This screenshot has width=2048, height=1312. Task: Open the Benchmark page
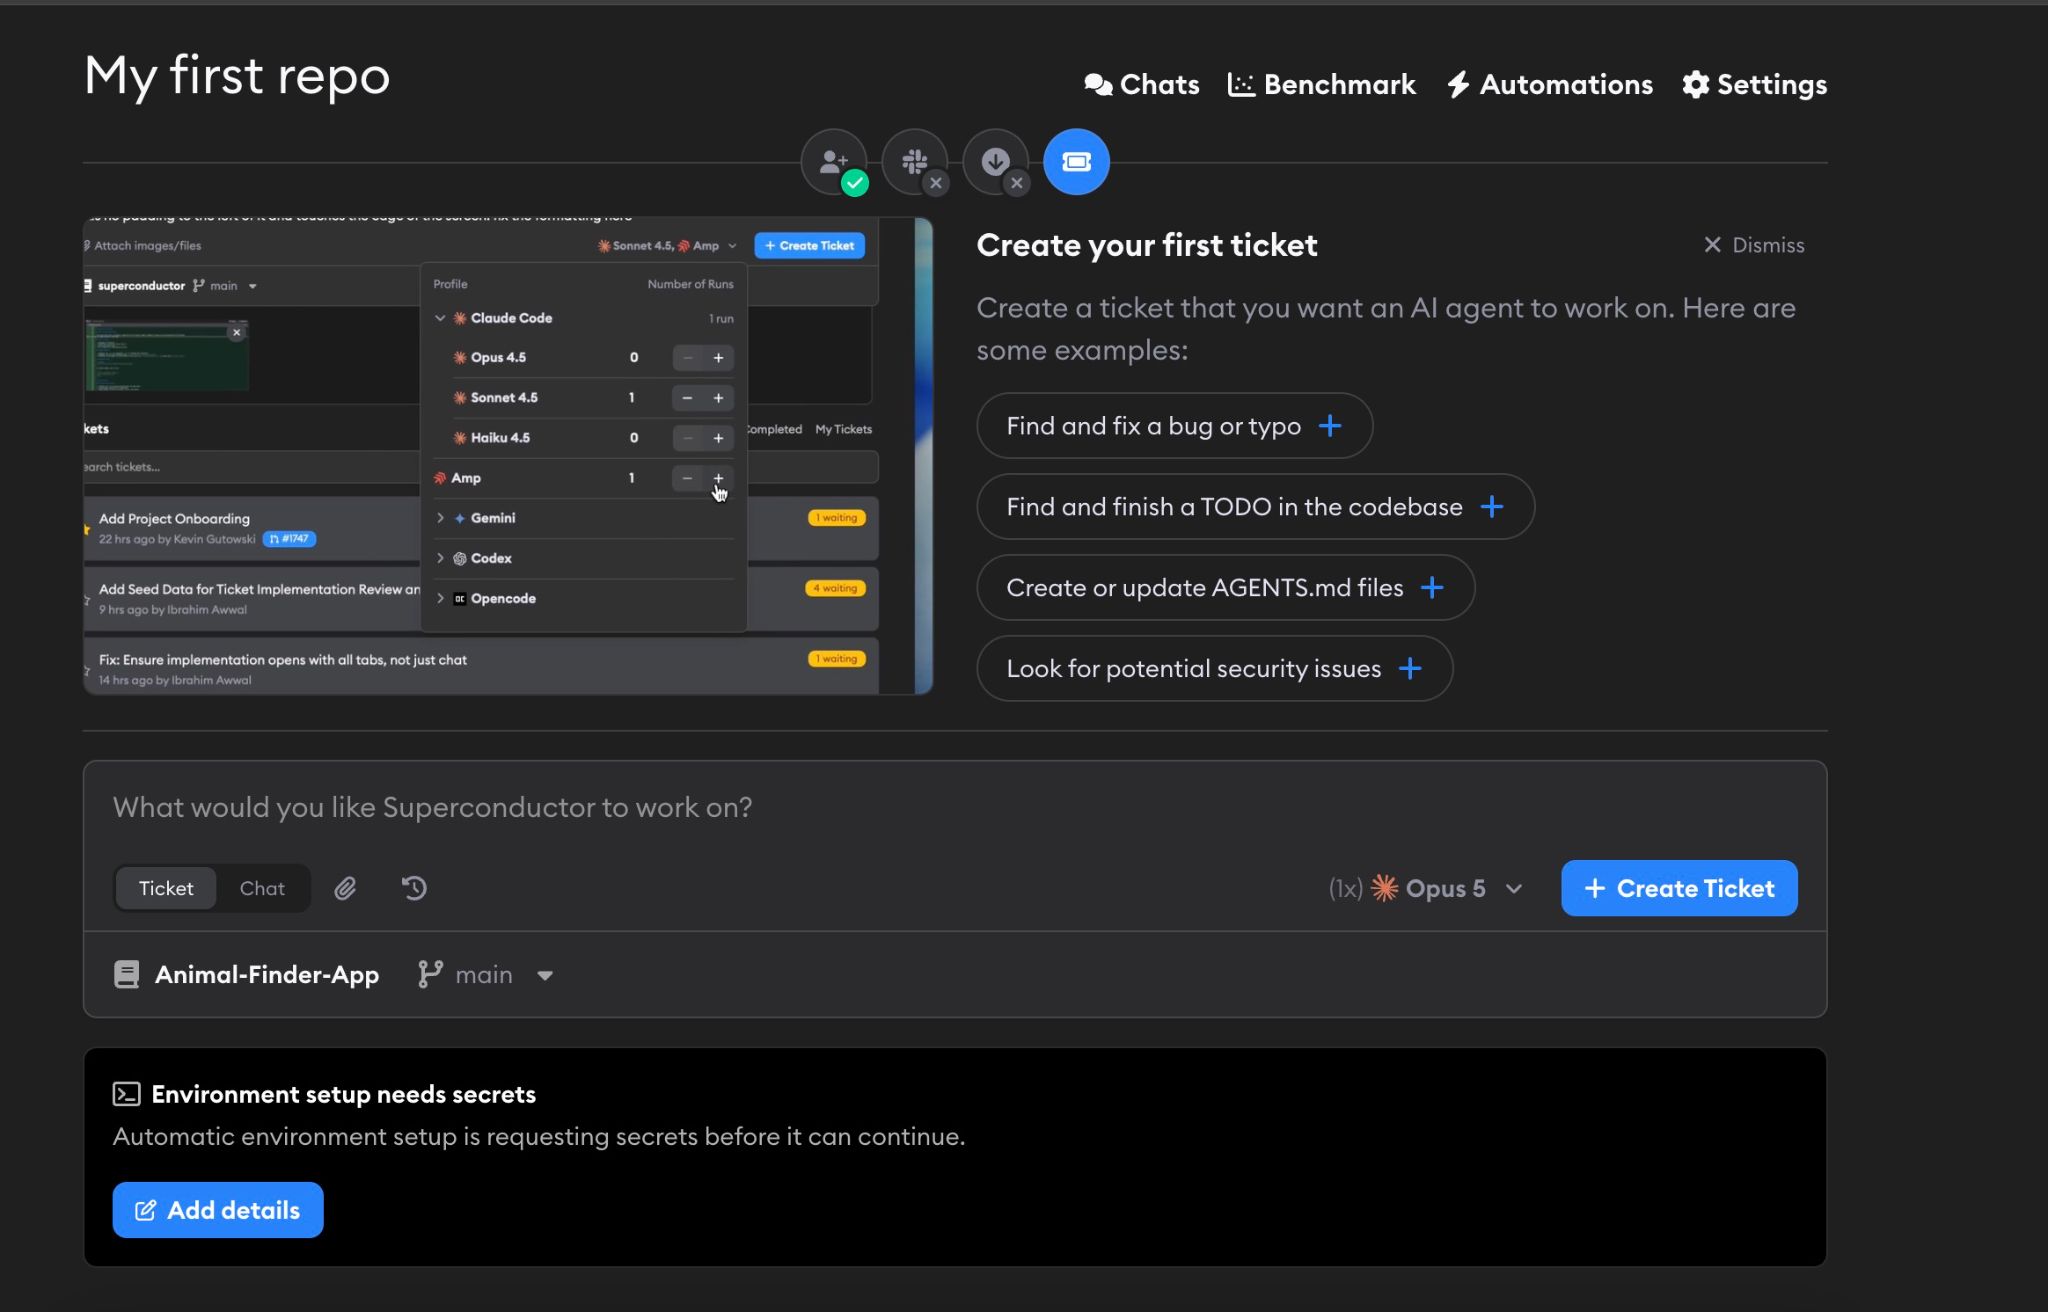(x=1321, y=85)
